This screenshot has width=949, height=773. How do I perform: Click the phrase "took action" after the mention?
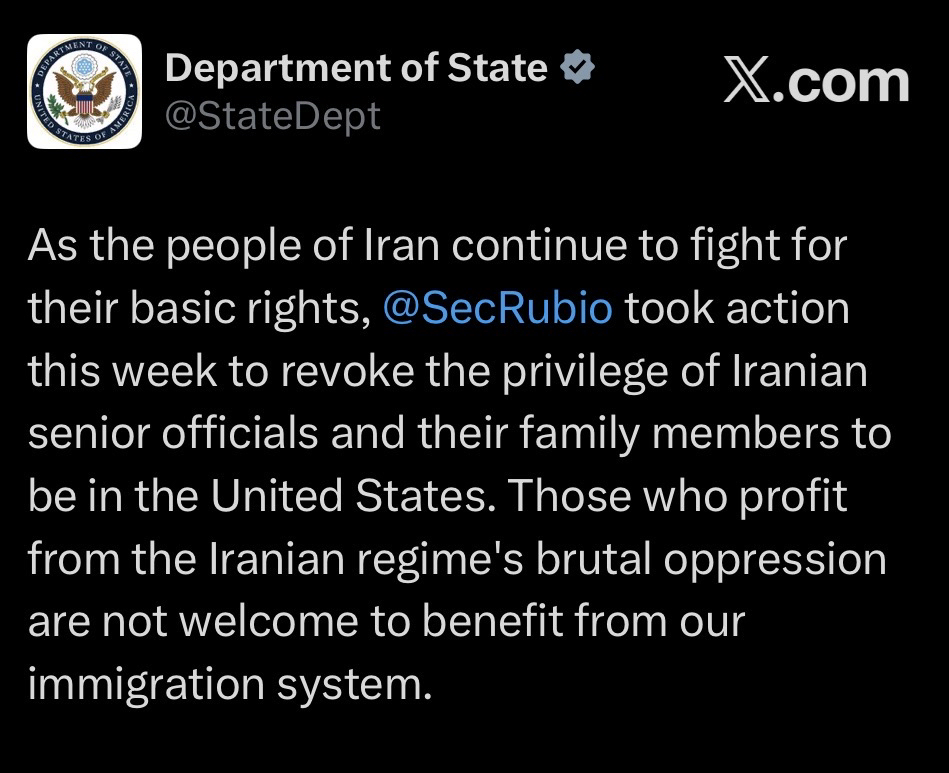[737, 309]
